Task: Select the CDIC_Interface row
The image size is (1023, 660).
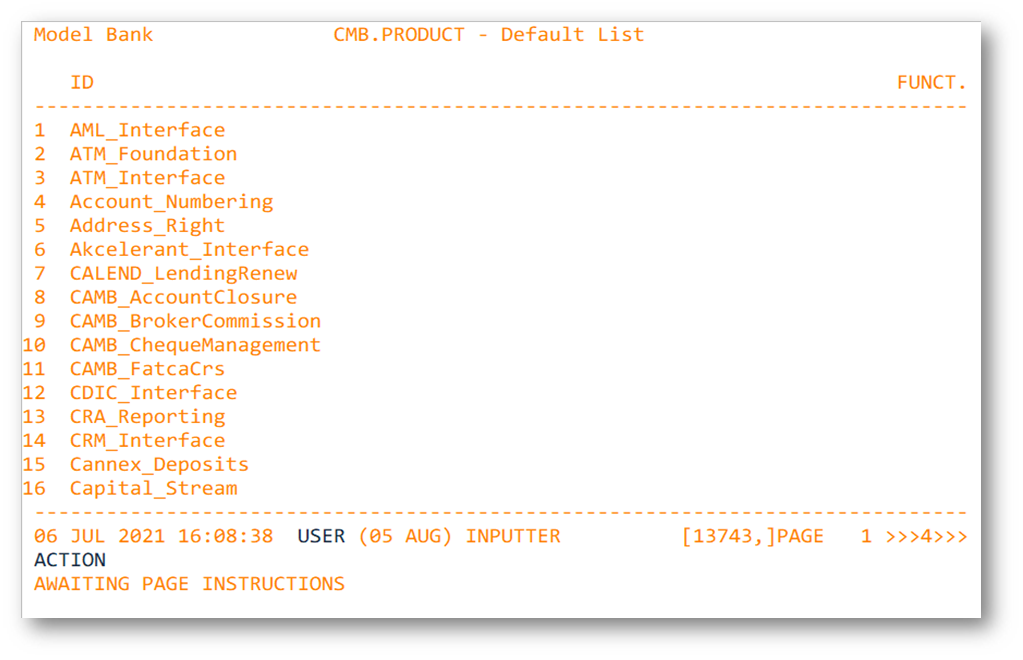Action: 153,393
